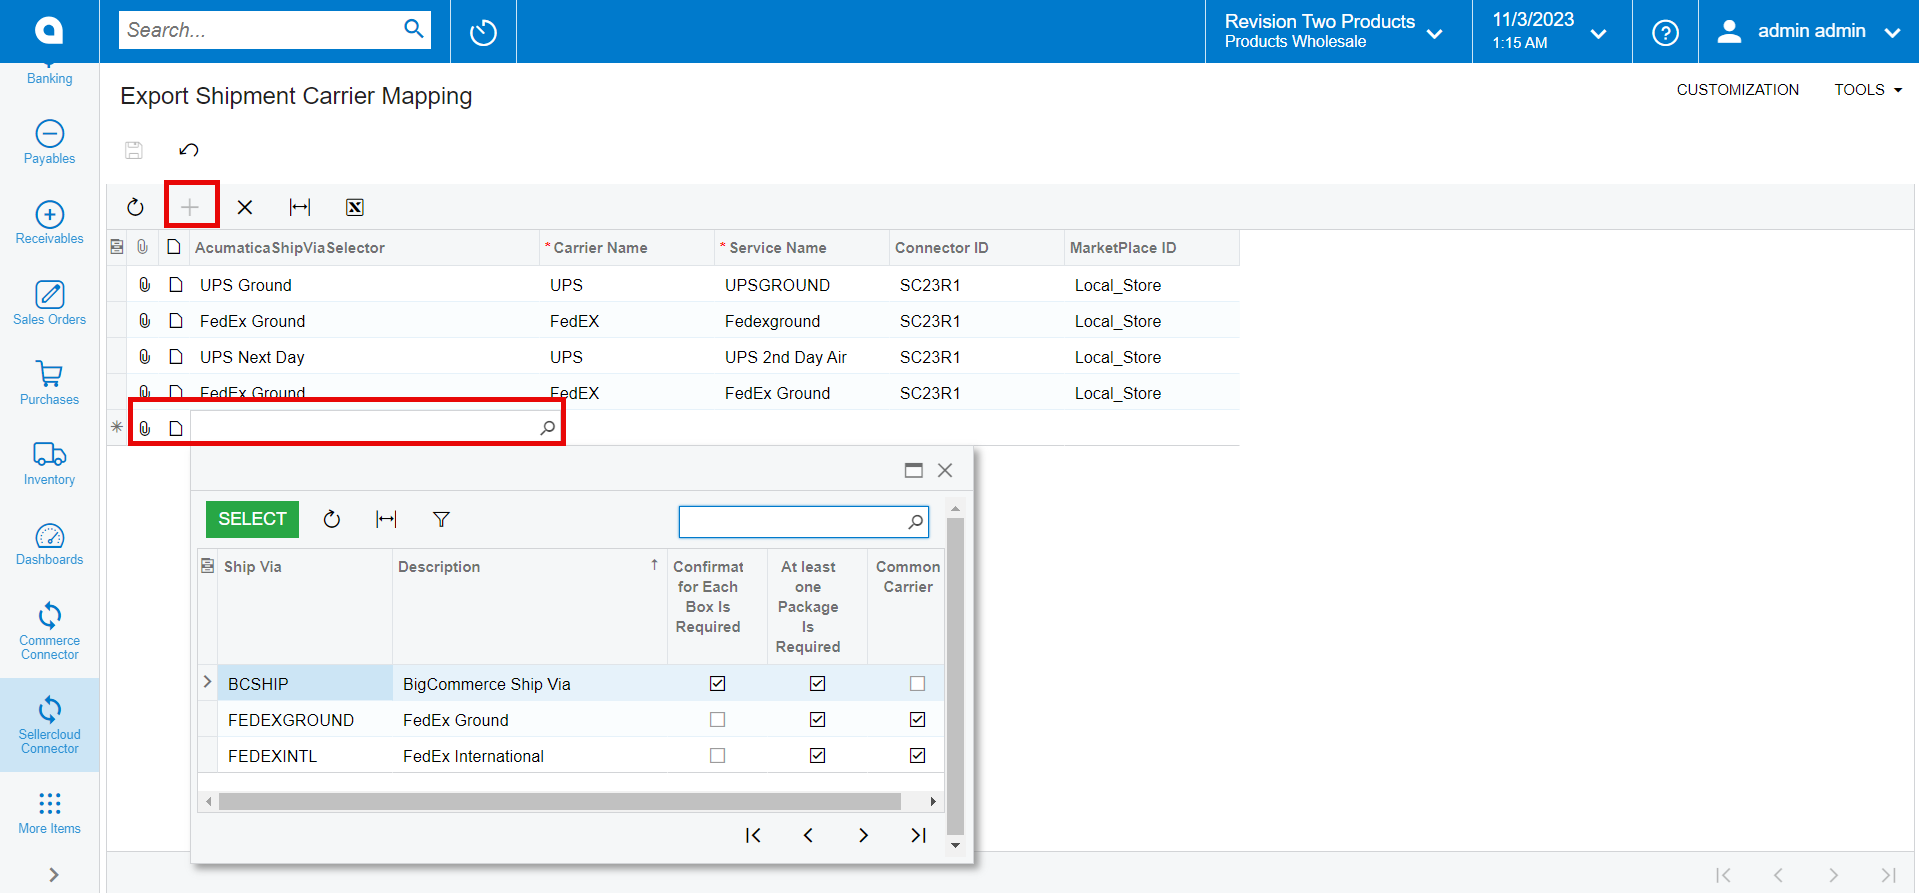The height and width of the screenshot is (893, 1919).
Task: Open the Inventory workspace
Action: pos(49,464)
